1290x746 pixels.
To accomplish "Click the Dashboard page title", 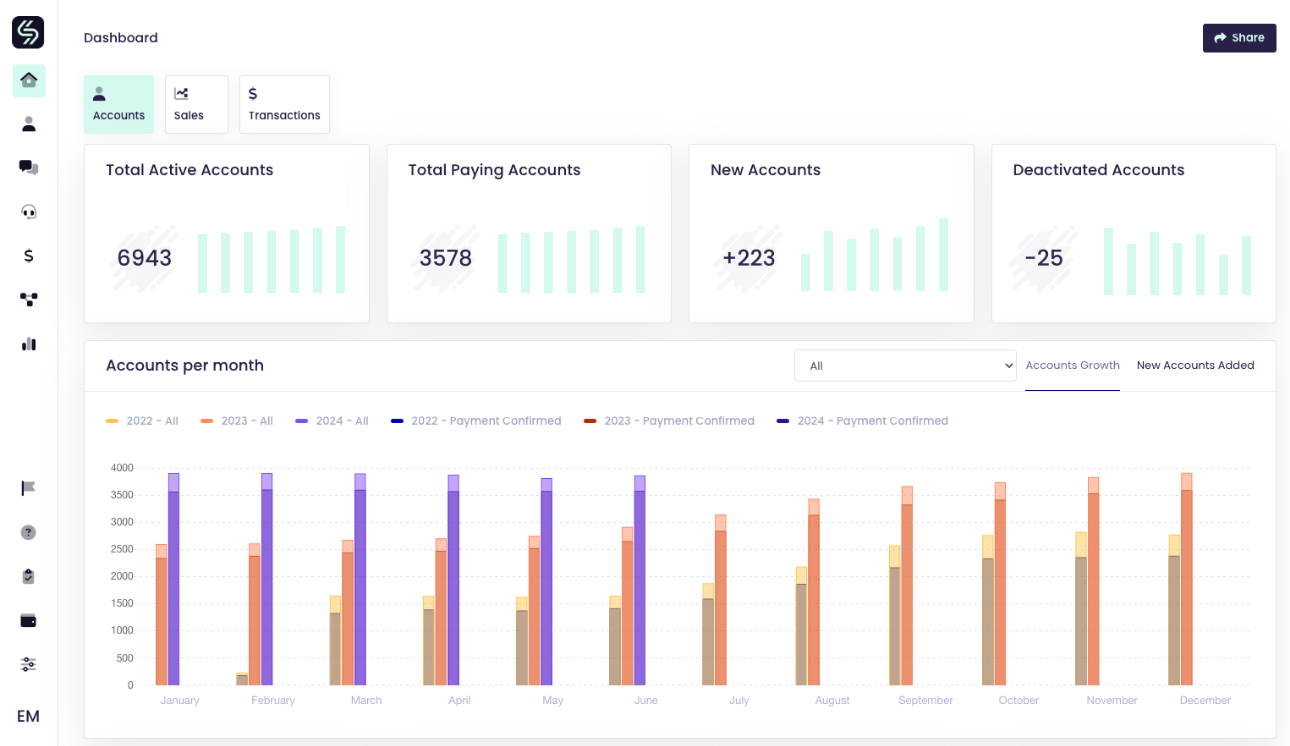I will [121, 38].
